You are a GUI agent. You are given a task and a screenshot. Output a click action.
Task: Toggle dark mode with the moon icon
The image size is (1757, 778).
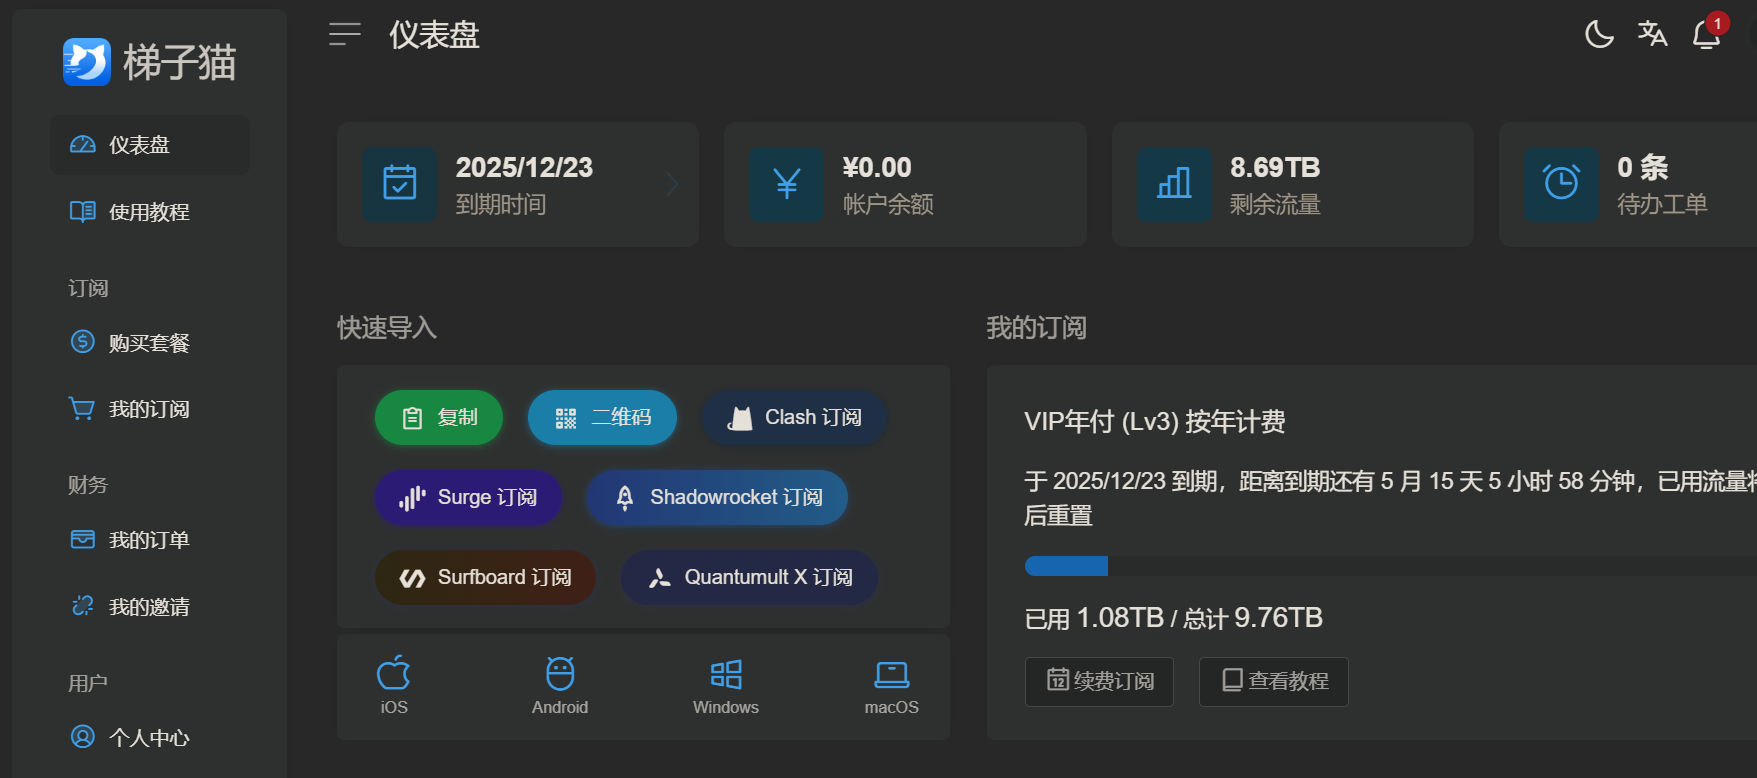[x=1599, y=34]
